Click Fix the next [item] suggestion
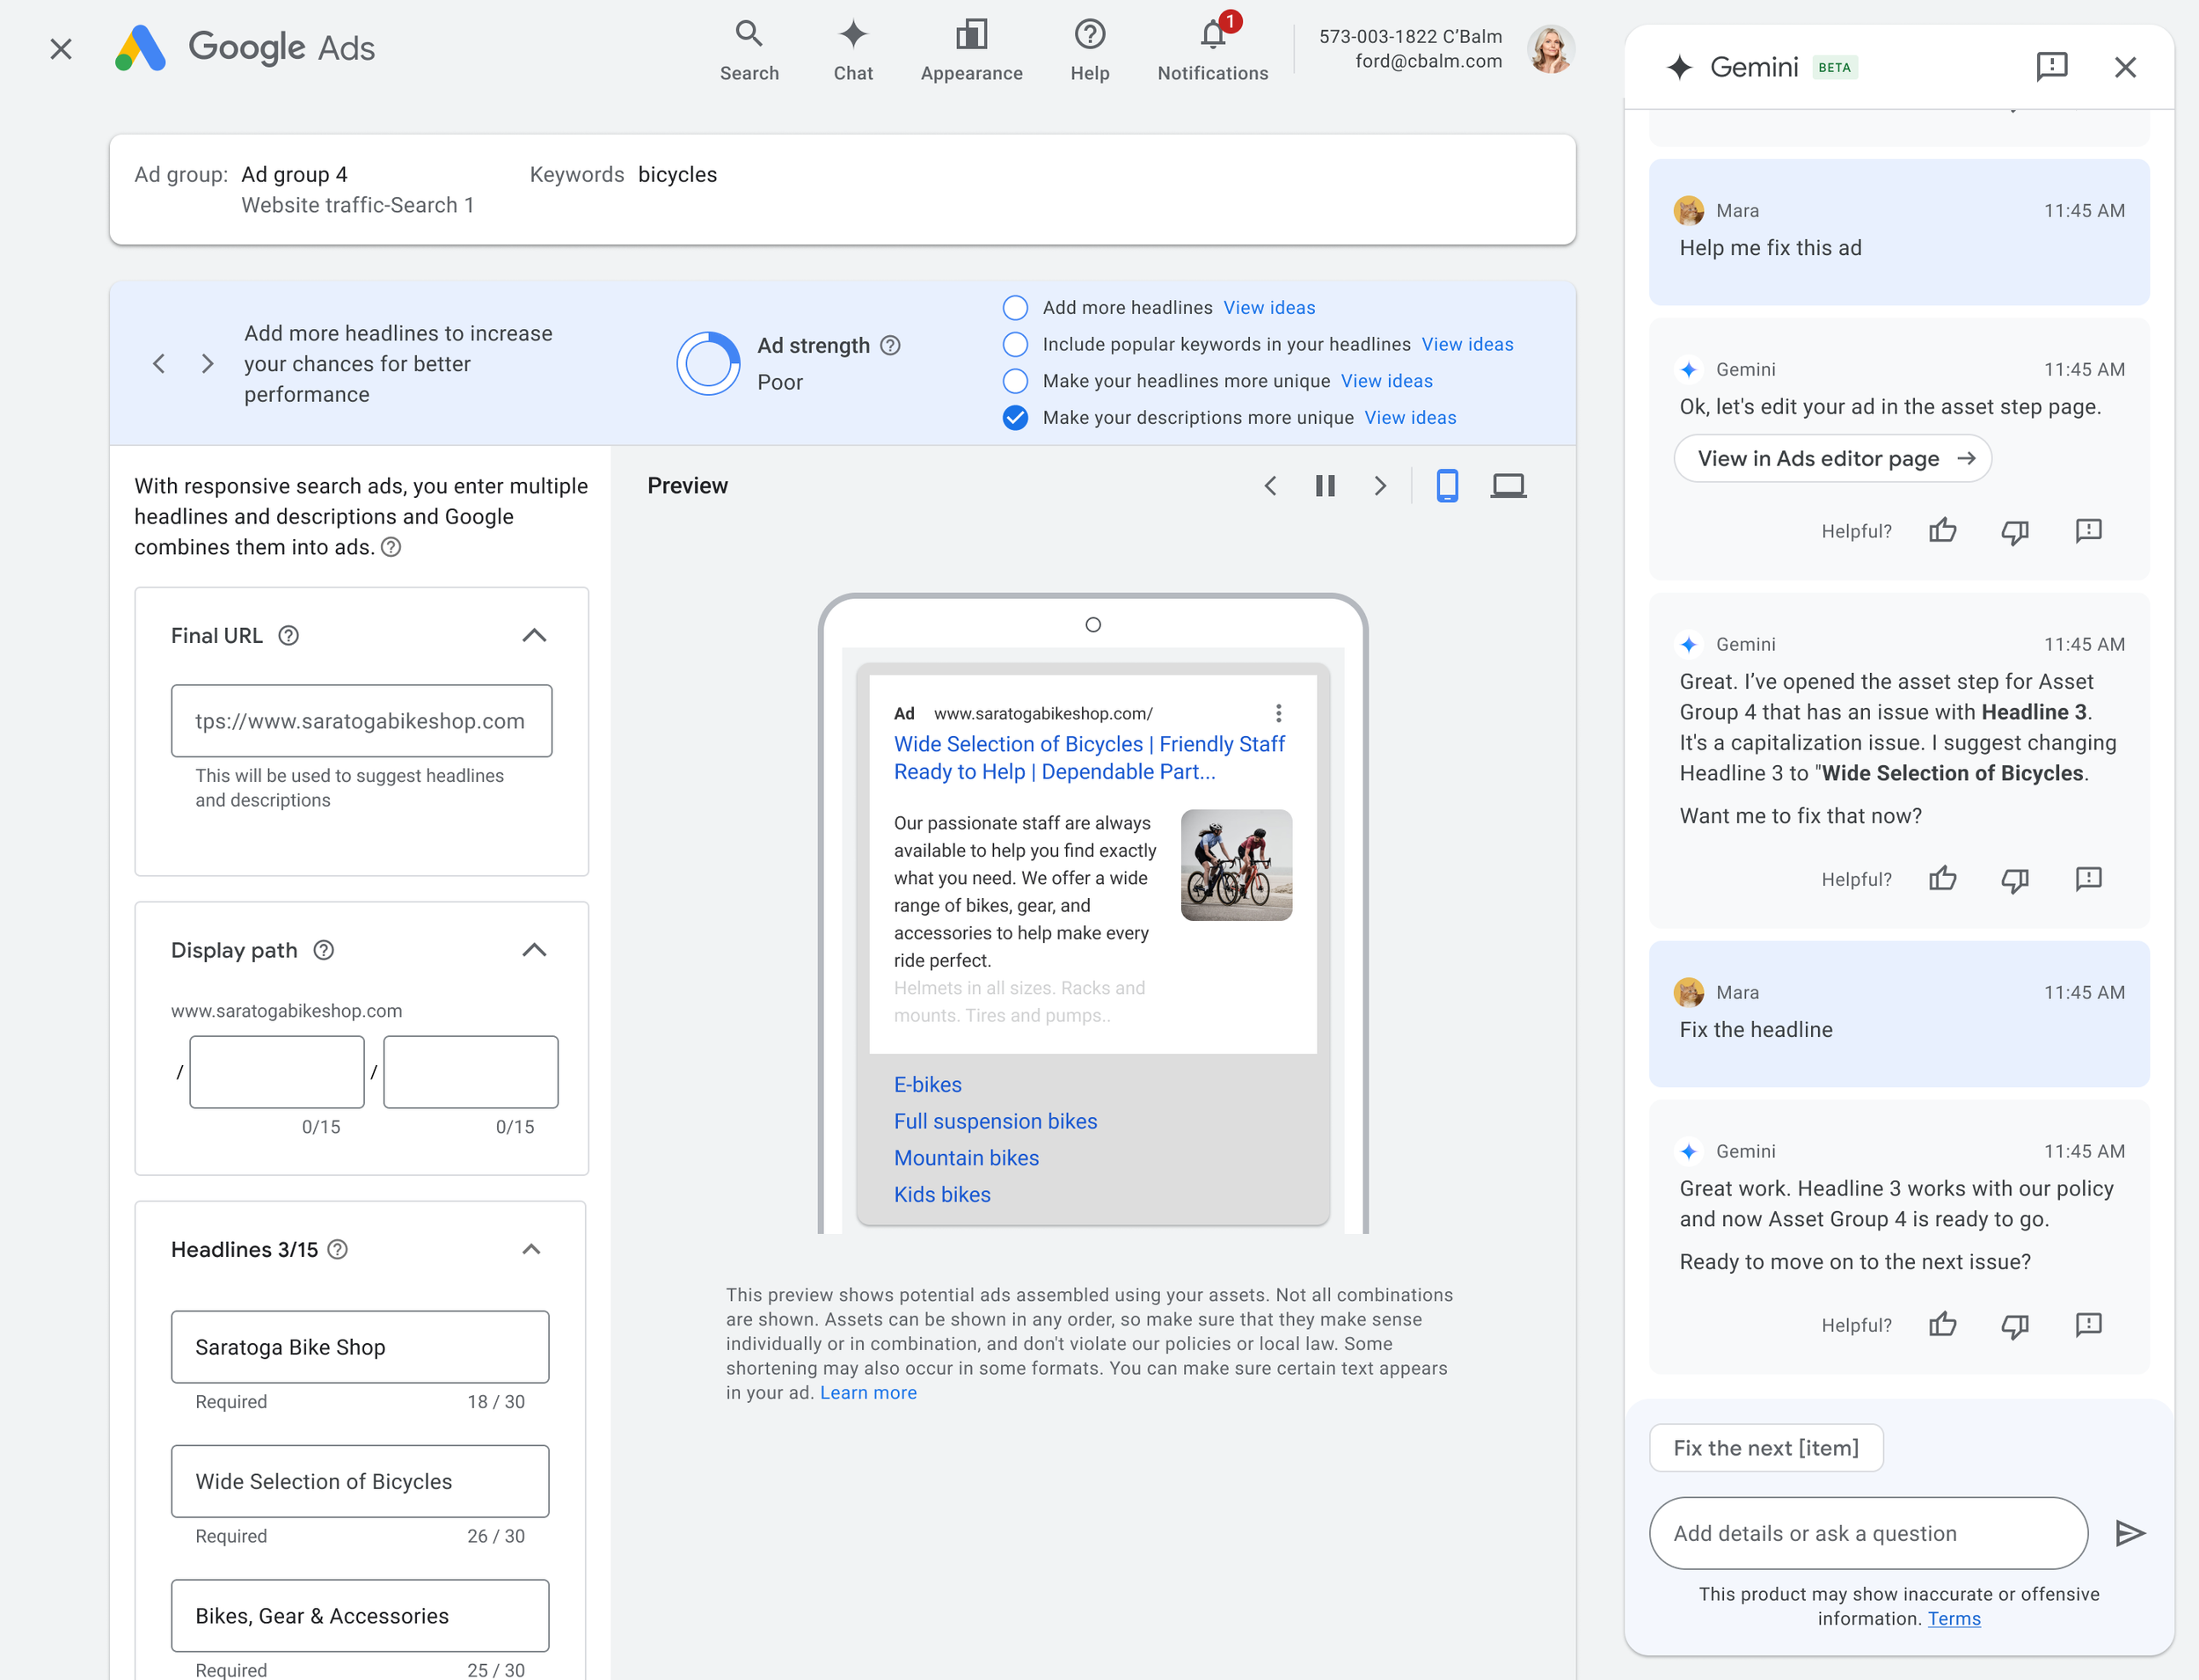This screenshot has width=2199, height=1680. coord(1765,1448)
